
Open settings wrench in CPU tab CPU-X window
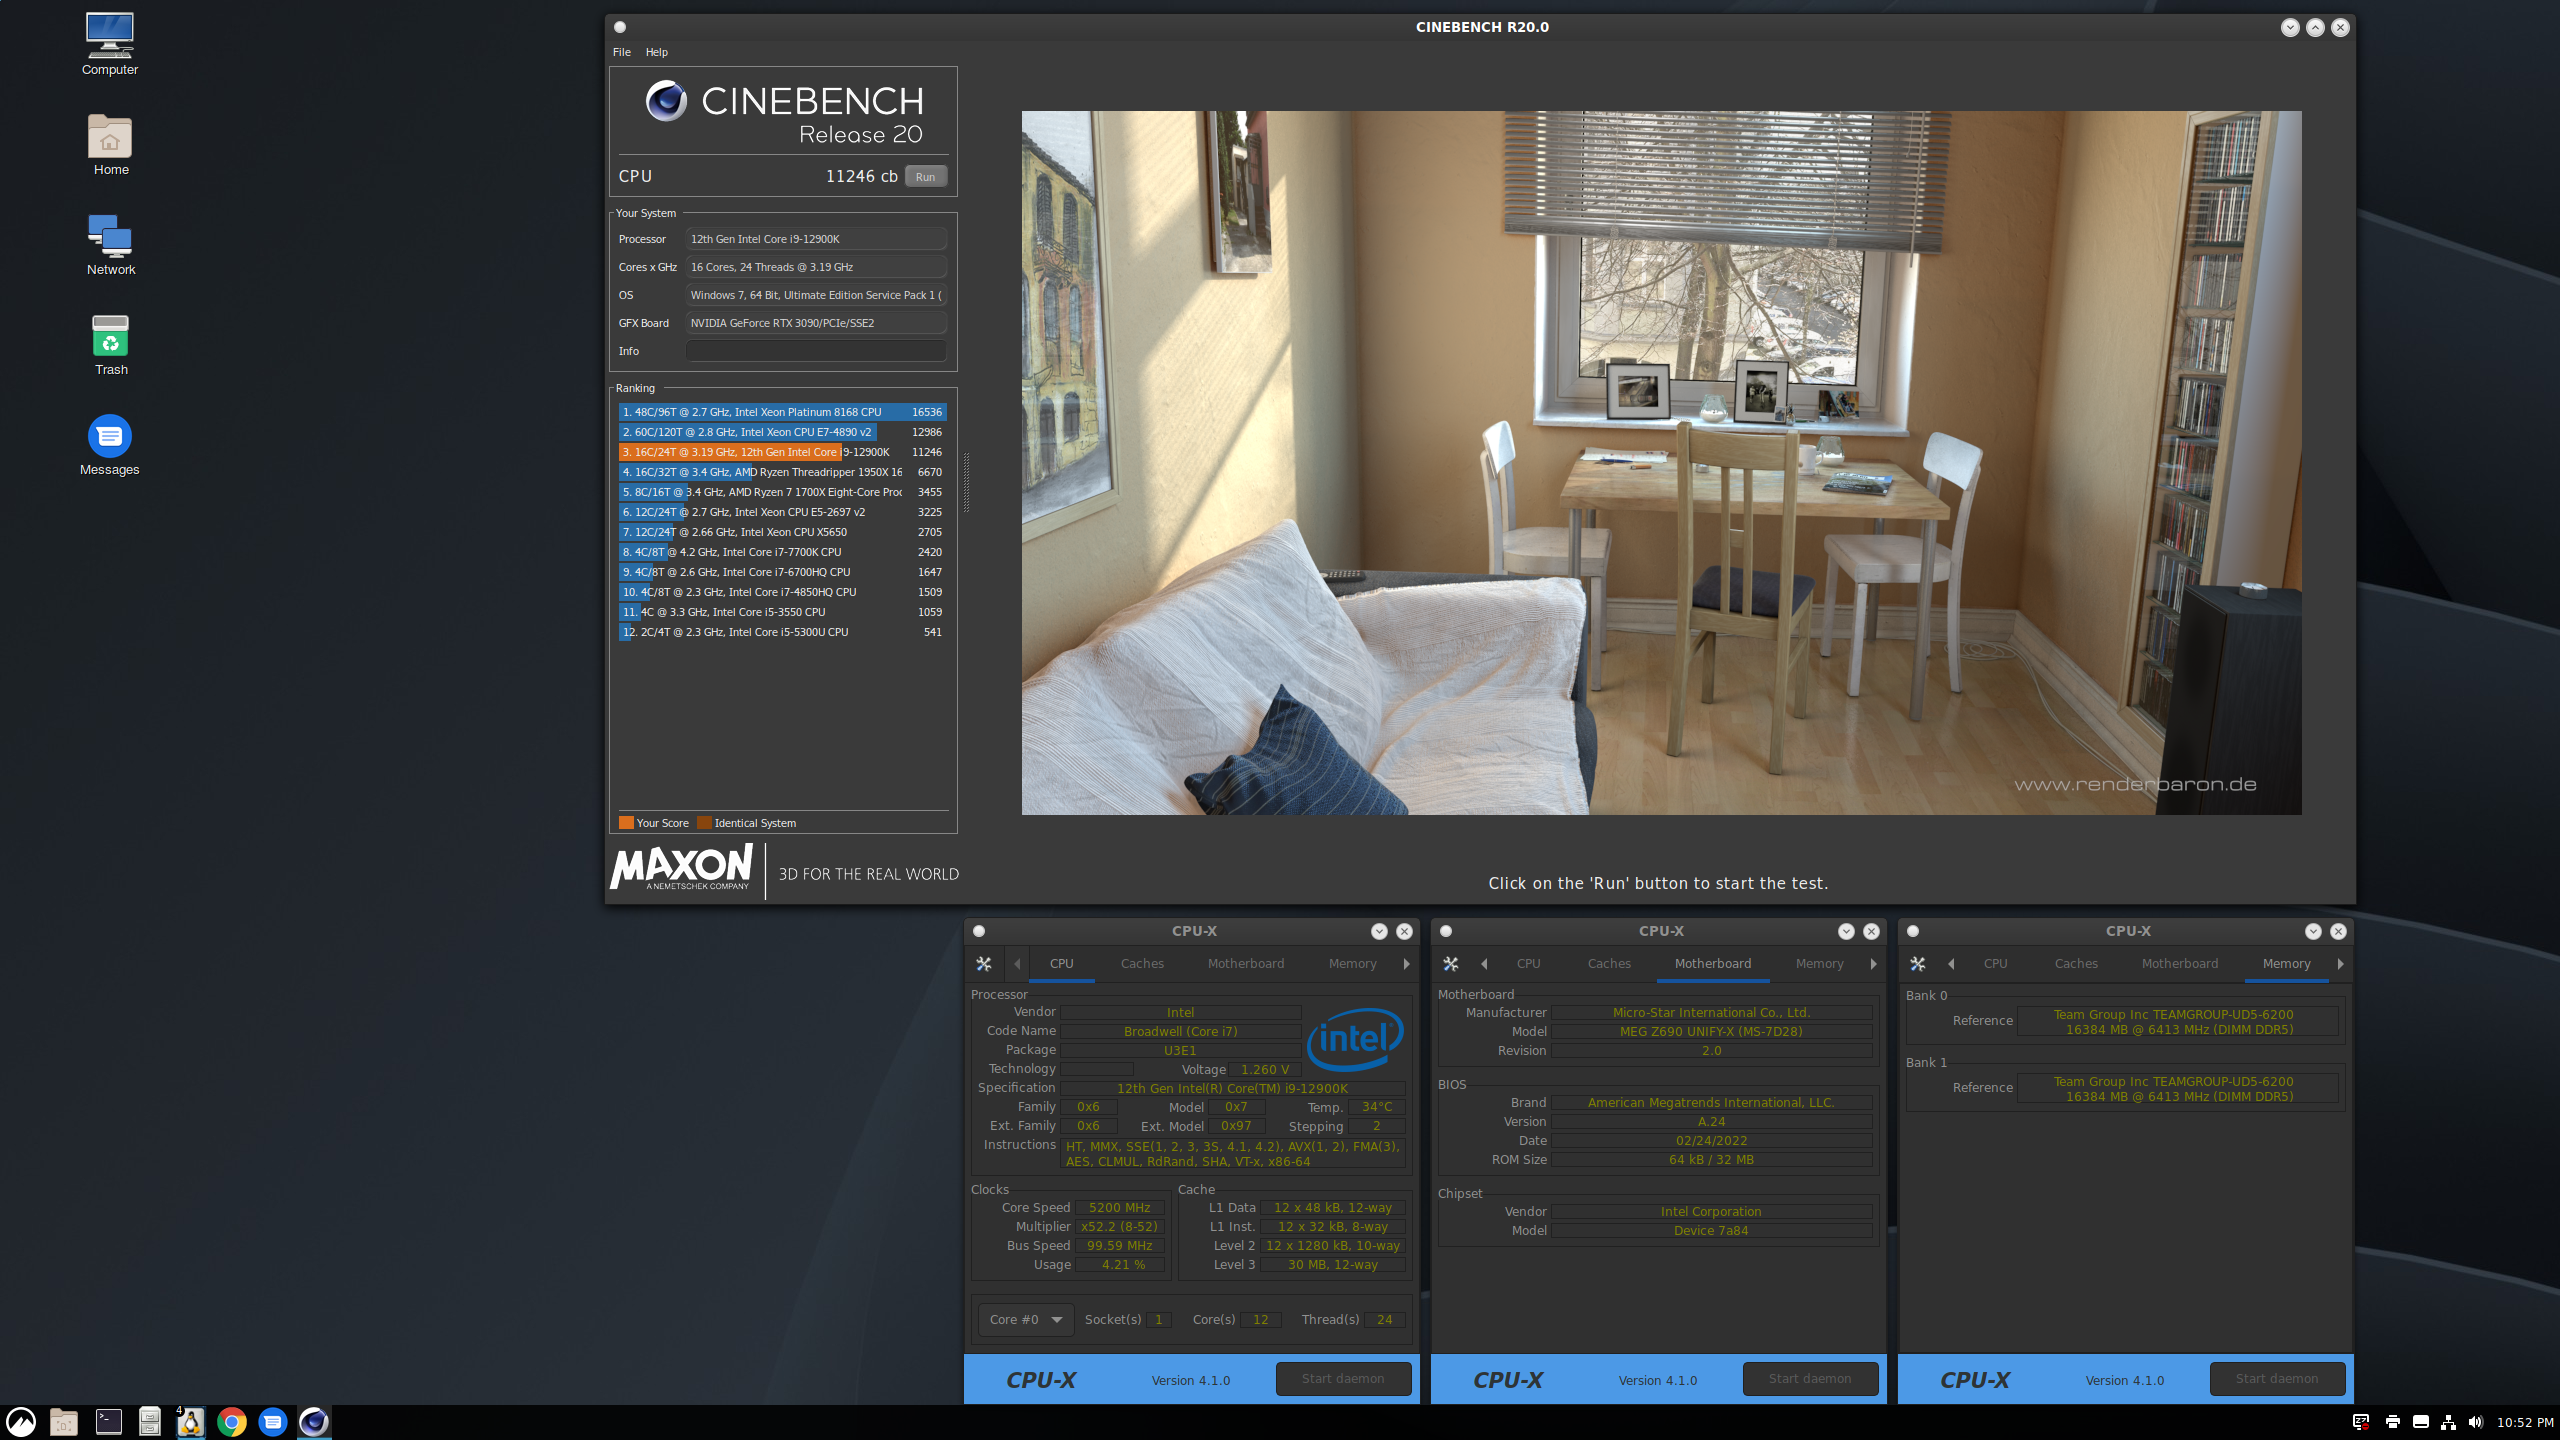coord(984,964)
